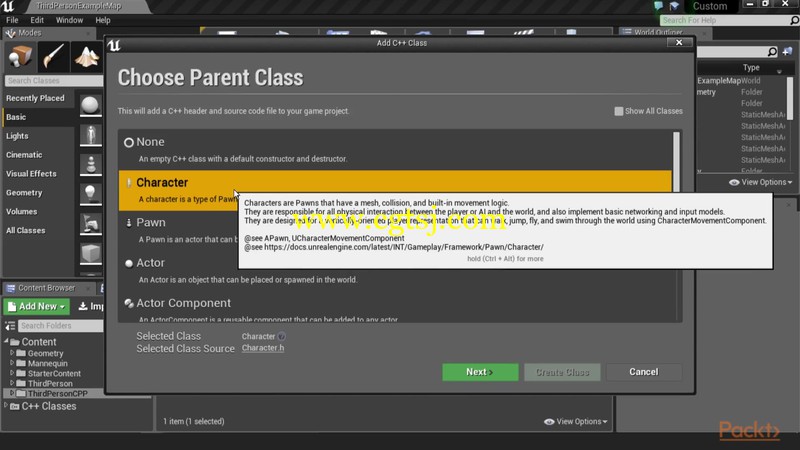Click the Search For Help field
The image size is (800, 450).
(x=724, y=20)
